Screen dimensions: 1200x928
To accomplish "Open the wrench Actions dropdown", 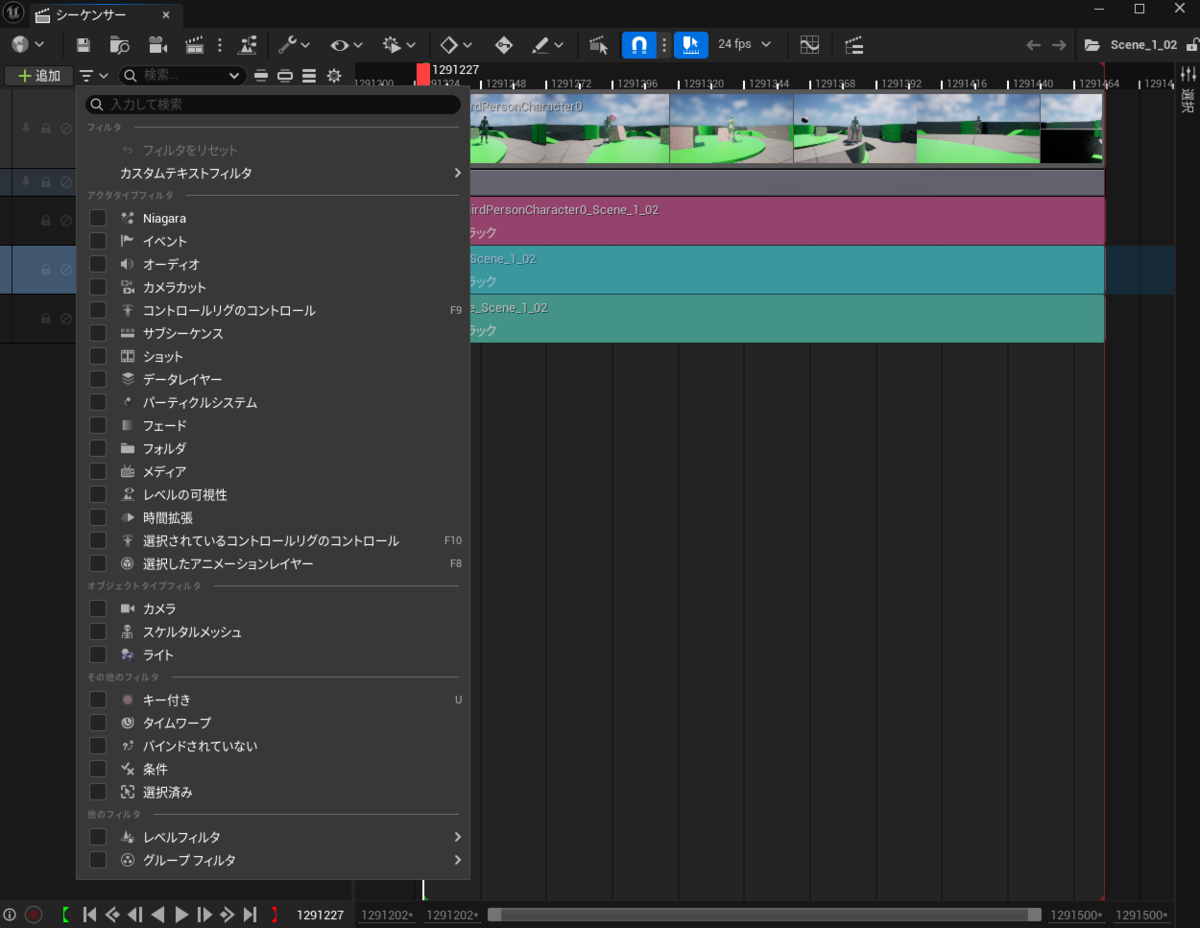I will [294, 45].
